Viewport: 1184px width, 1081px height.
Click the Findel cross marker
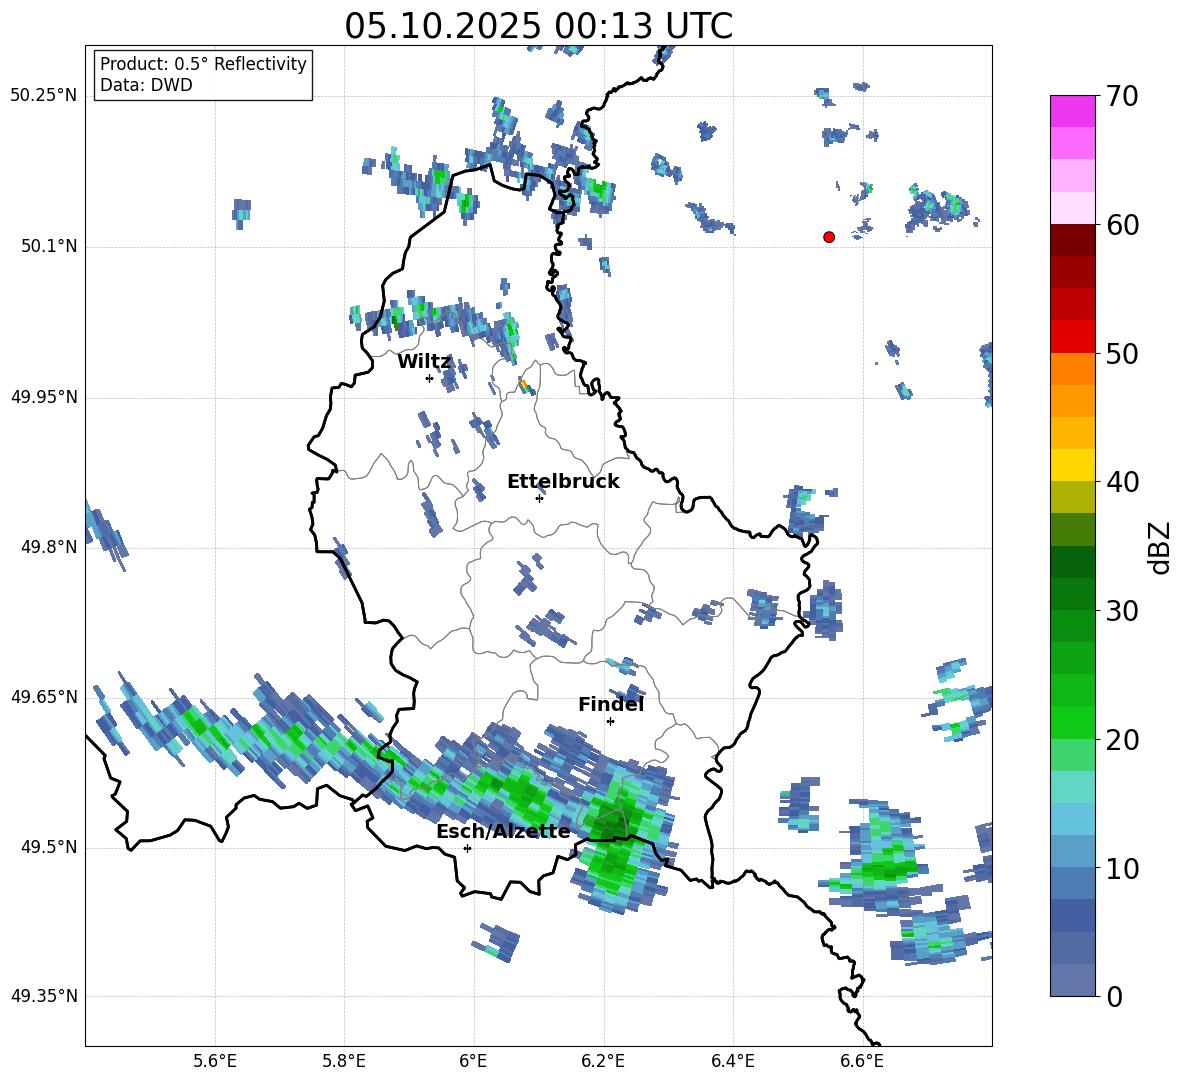[610, 722]
